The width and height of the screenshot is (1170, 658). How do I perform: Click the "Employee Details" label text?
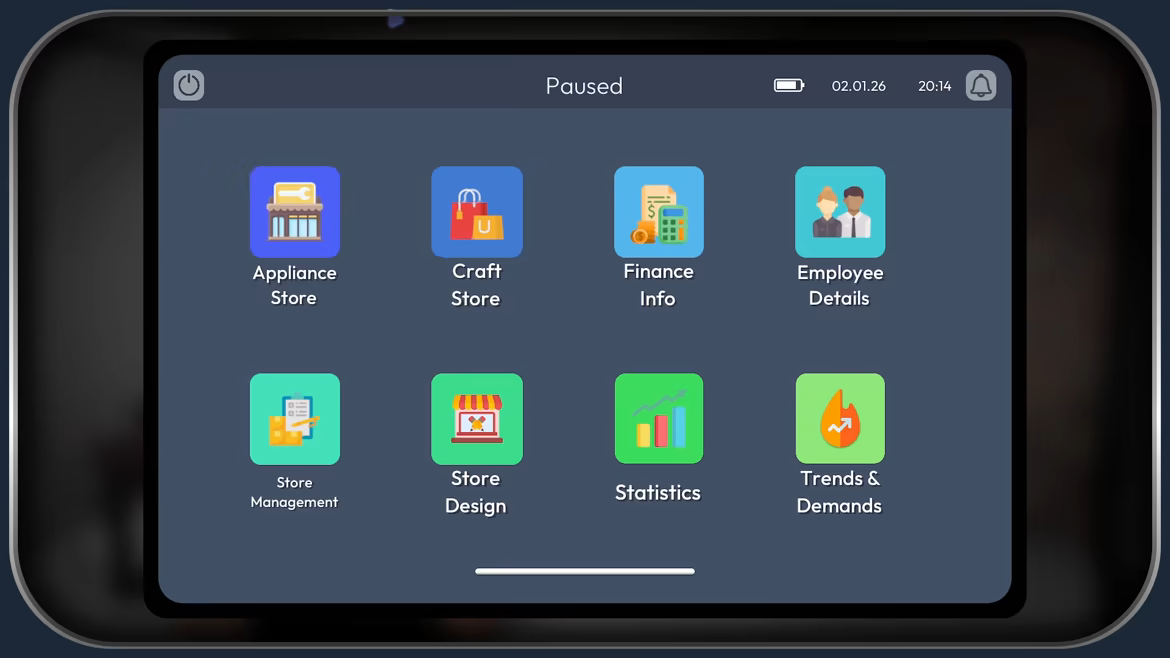(x=840, y=285)
